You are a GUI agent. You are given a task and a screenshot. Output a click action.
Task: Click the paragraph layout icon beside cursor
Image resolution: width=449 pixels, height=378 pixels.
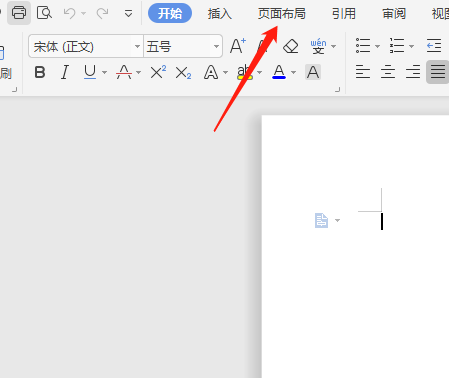coord(321,220)
